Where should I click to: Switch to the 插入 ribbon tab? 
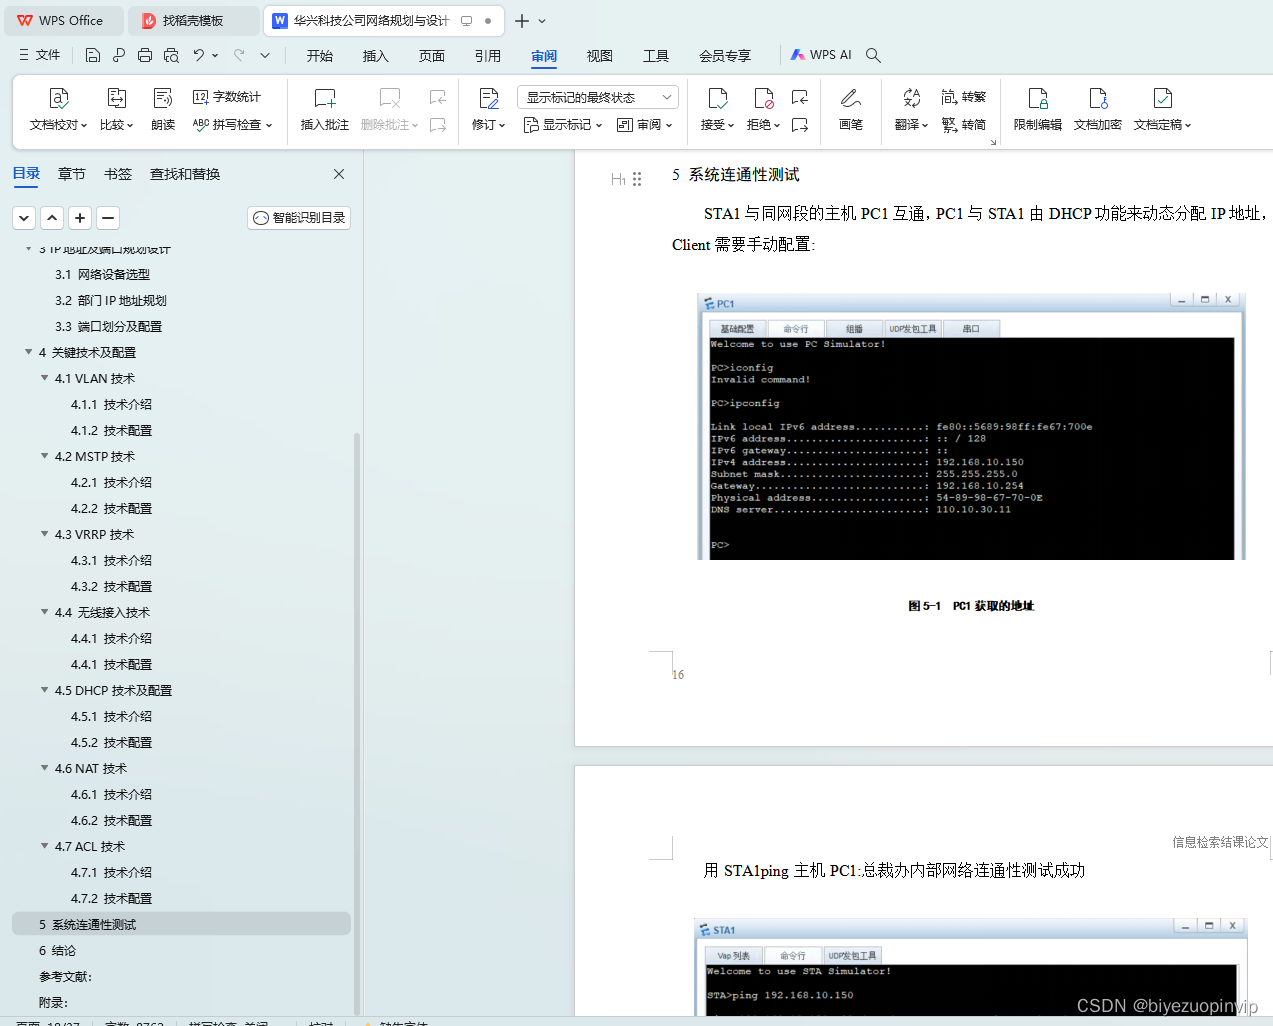pyautogui.click(x=376, y=56)
